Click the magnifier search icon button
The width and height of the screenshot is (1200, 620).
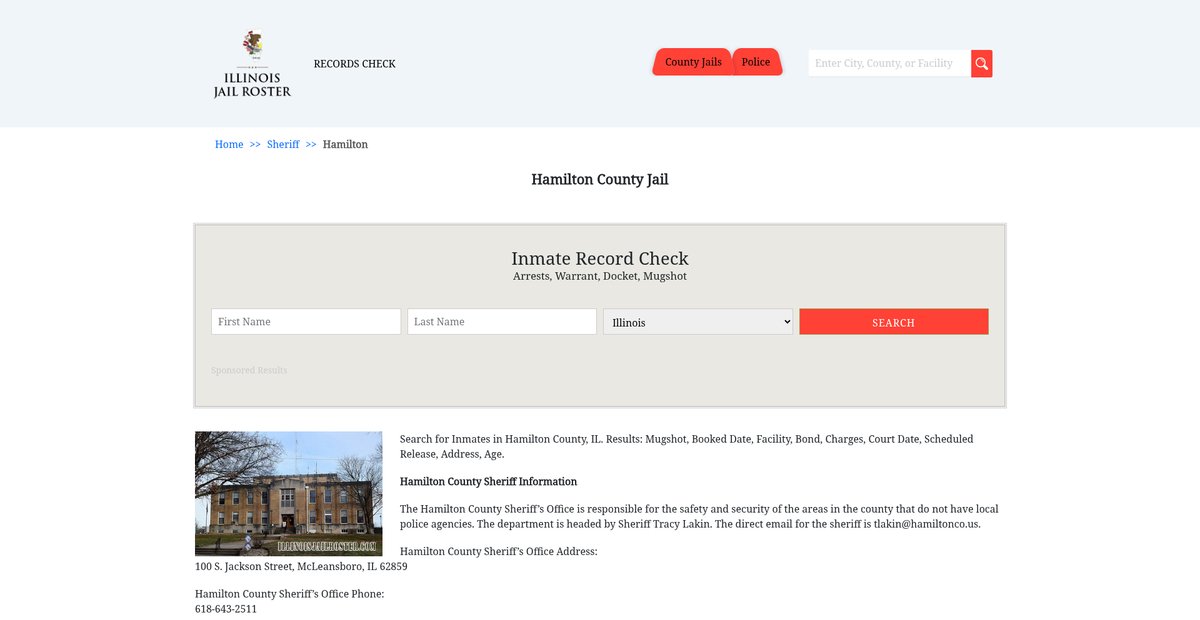click(x=982, y=63)
